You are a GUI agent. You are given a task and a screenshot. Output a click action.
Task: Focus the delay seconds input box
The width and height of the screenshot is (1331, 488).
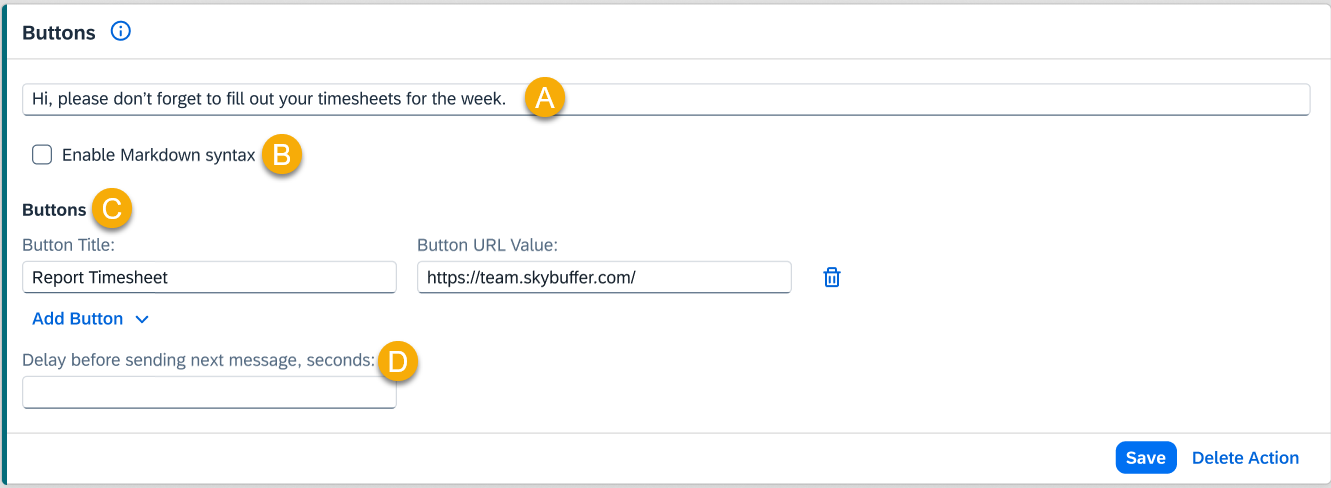tap(209, 393)
